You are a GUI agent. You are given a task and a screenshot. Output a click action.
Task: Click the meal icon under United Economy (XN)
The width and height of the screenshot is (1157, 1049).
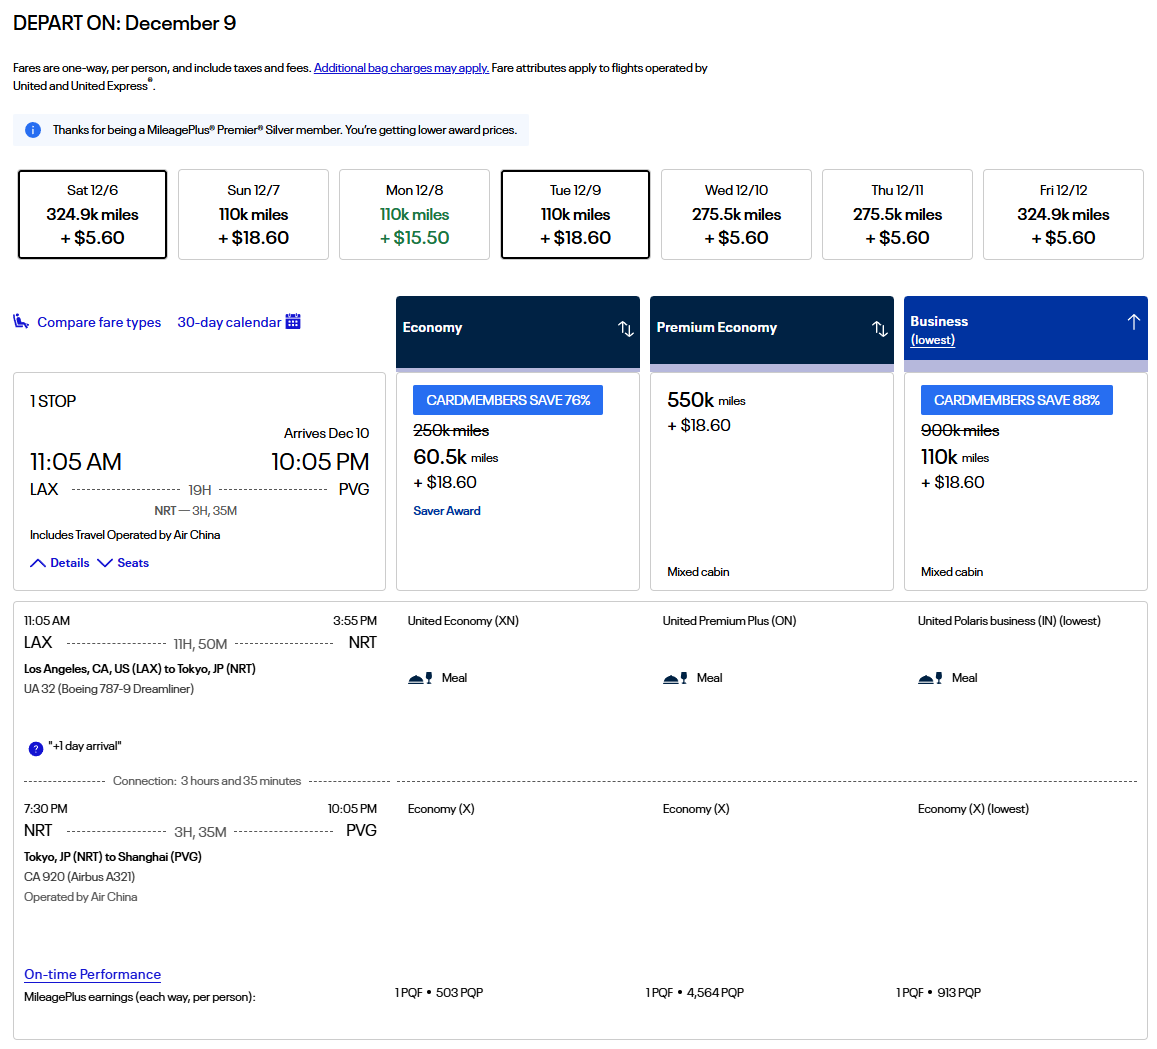click(420, 678)
